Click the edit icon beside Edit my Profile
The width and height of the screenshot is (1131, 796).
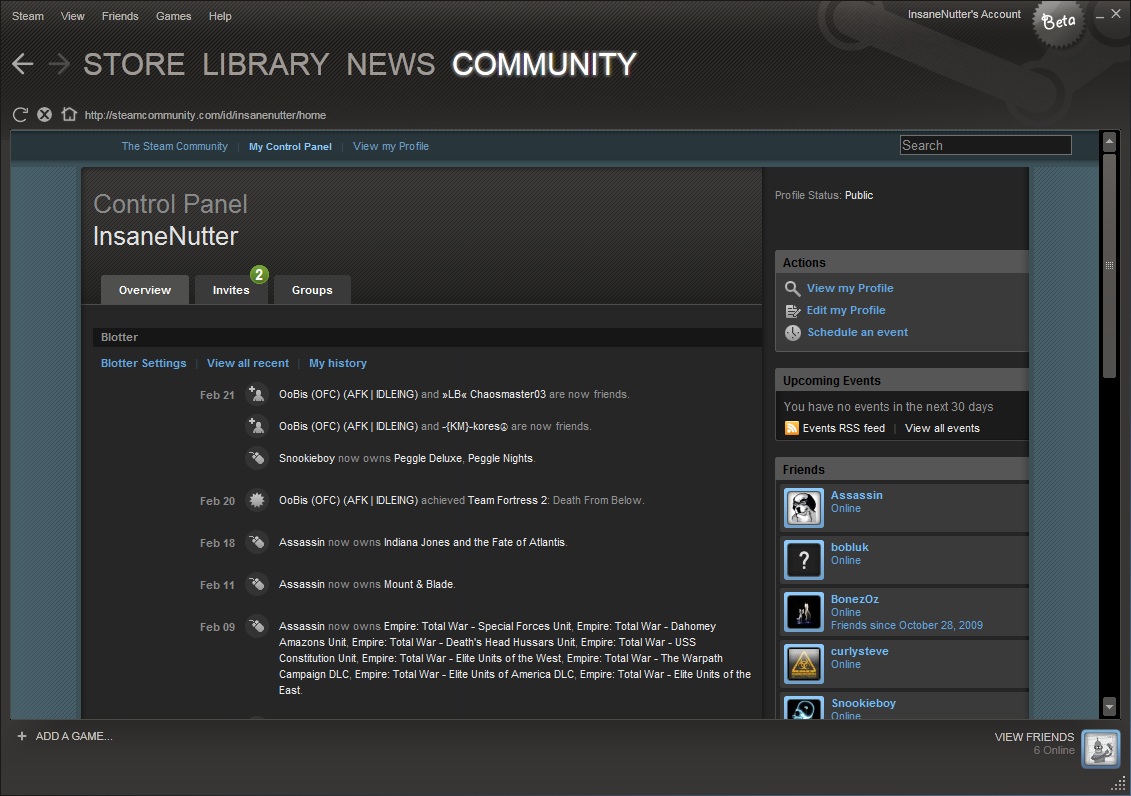tap(793, 311)
